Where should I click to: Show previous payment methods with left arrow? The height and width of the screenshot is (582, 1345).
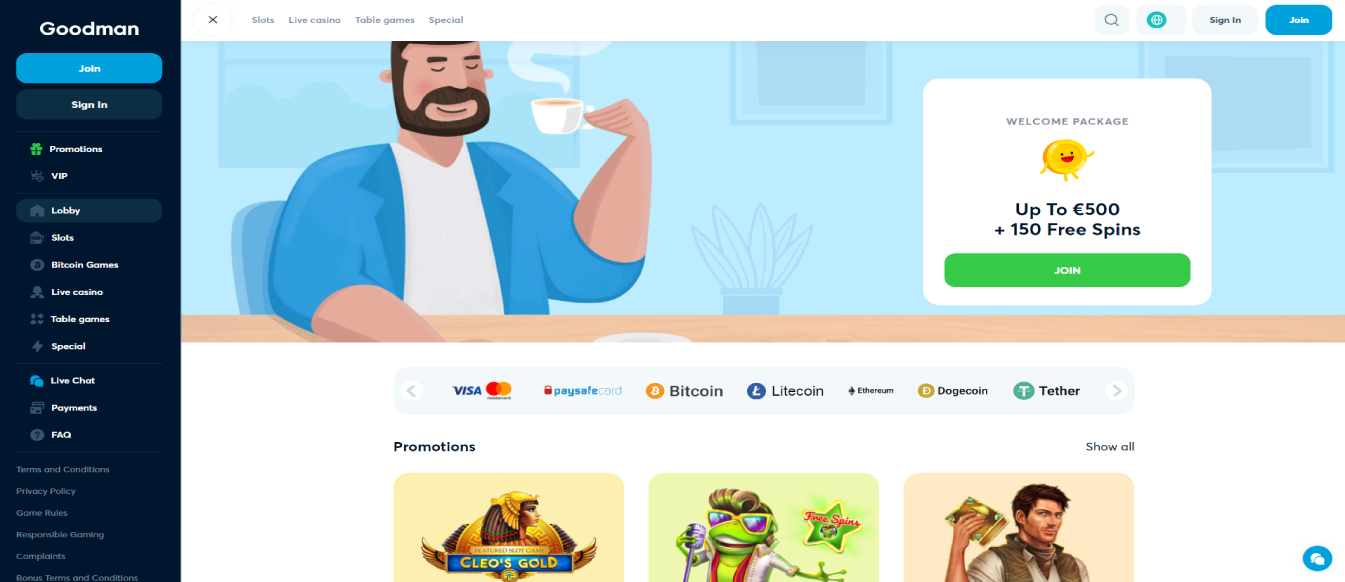point(411,391)
